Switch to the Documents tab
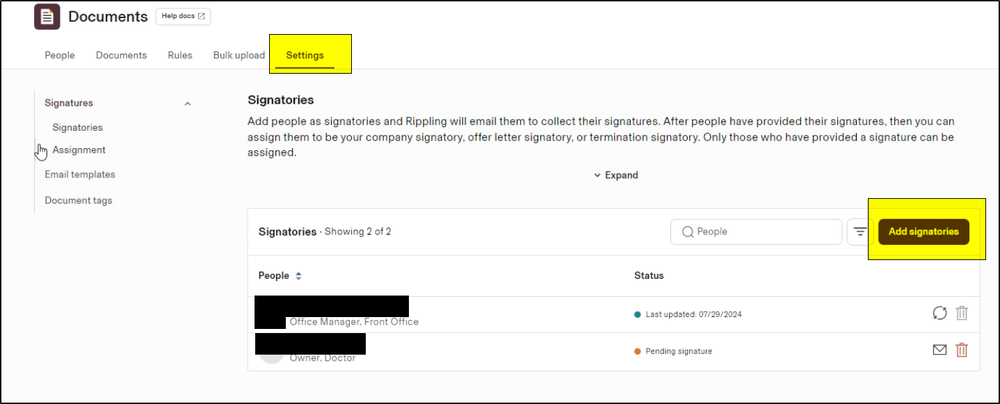 [x=121, y=55]
